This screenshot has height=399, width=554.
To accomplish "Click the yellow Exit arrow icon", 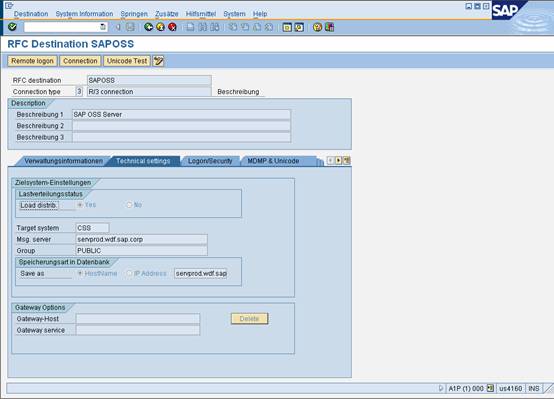I will 160,27.
